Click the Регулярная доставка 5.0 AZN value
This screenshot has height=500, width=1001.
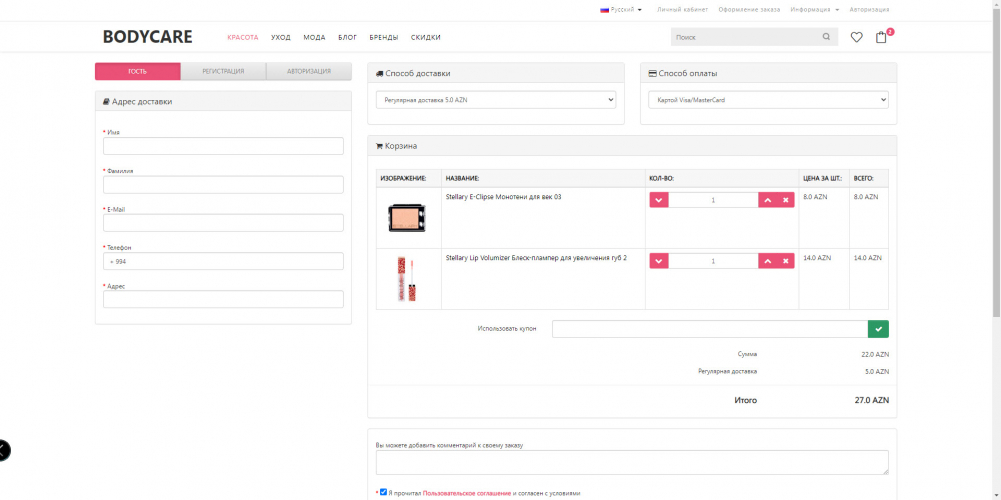coord(877,371)
